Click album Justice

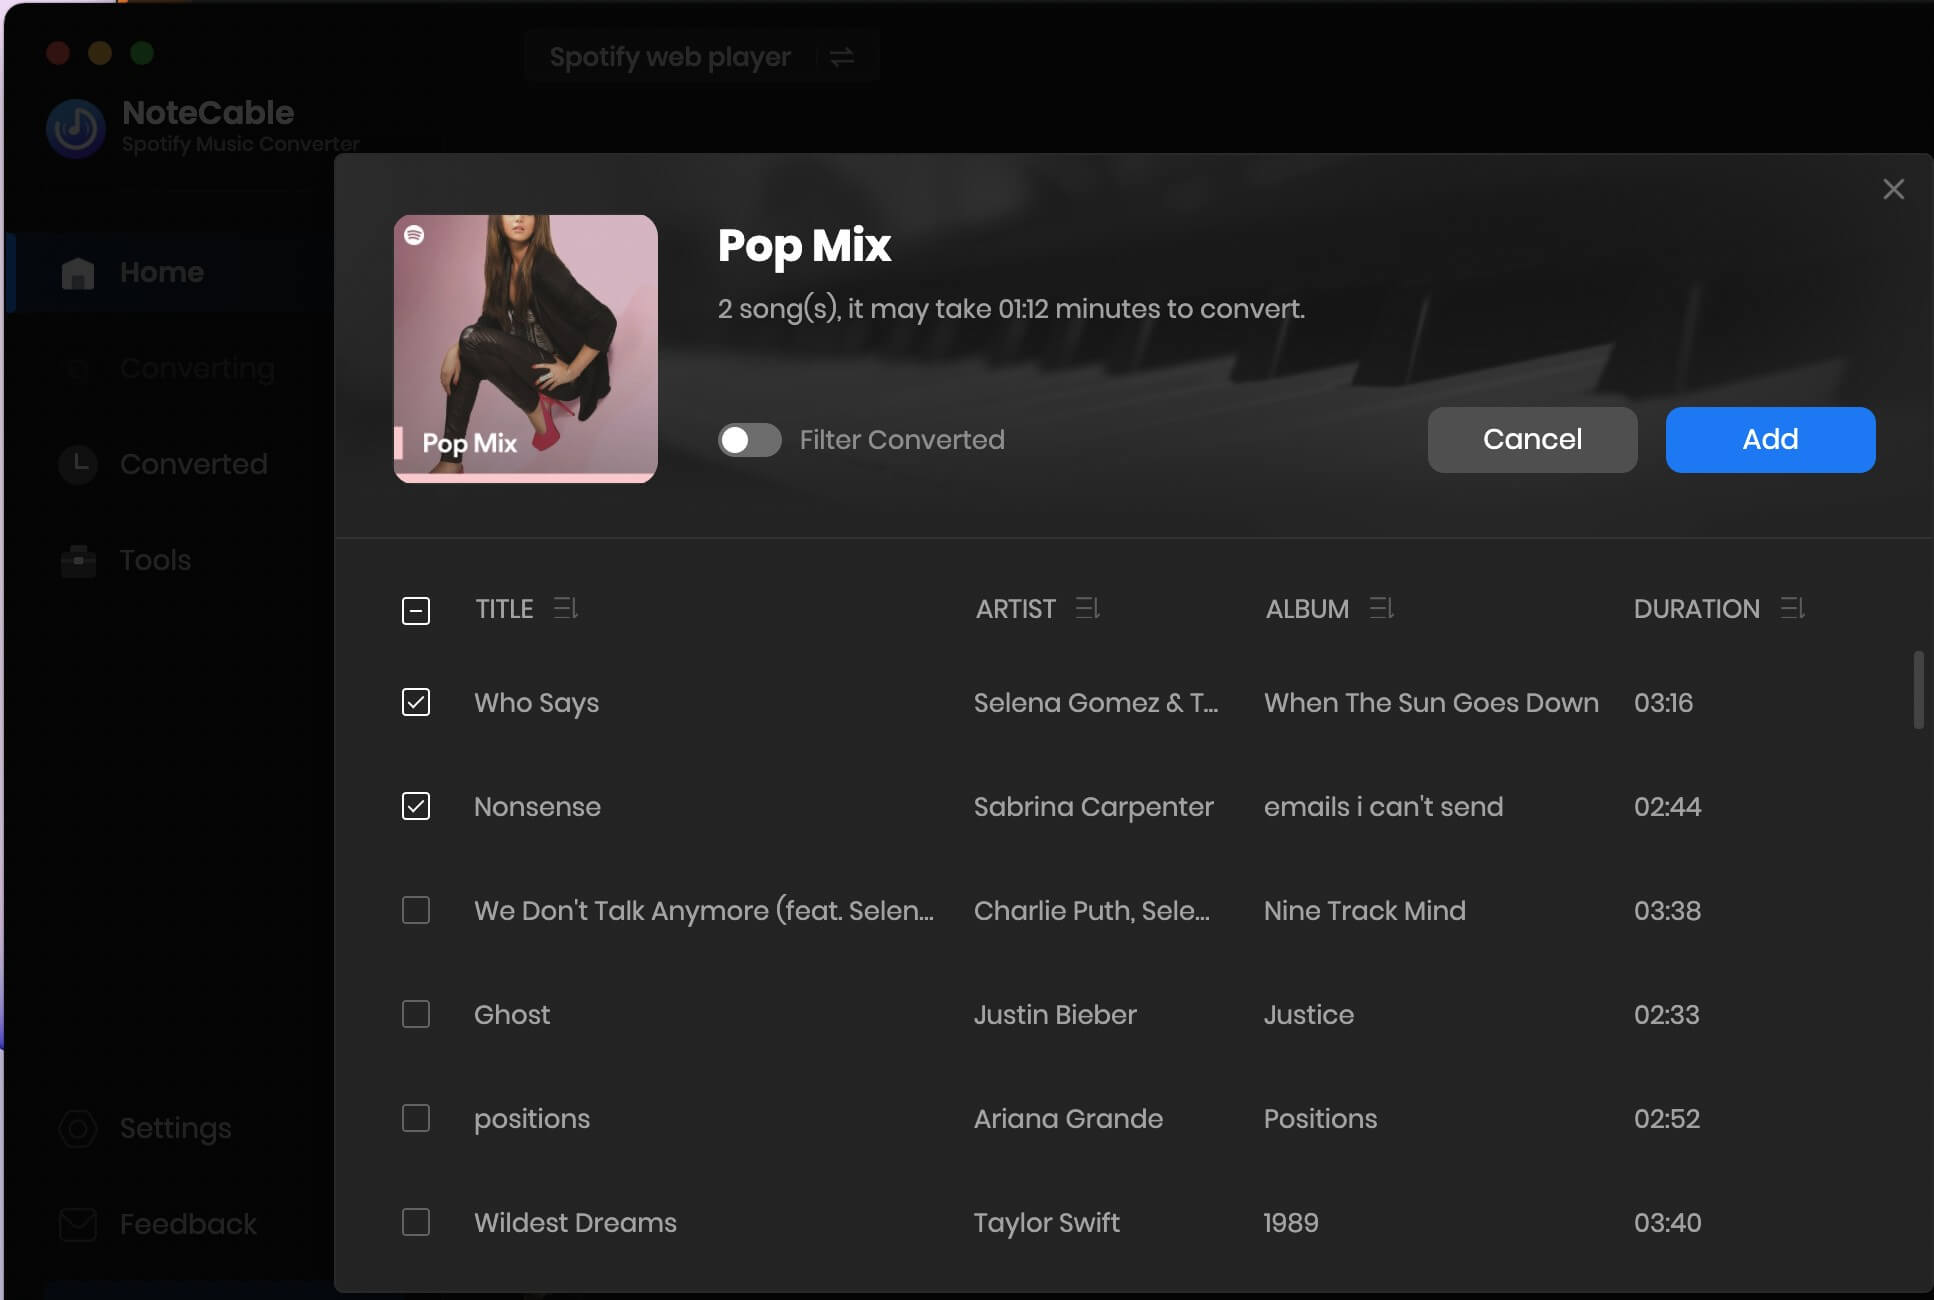pyautogui.click(x=1308, y=1015)
